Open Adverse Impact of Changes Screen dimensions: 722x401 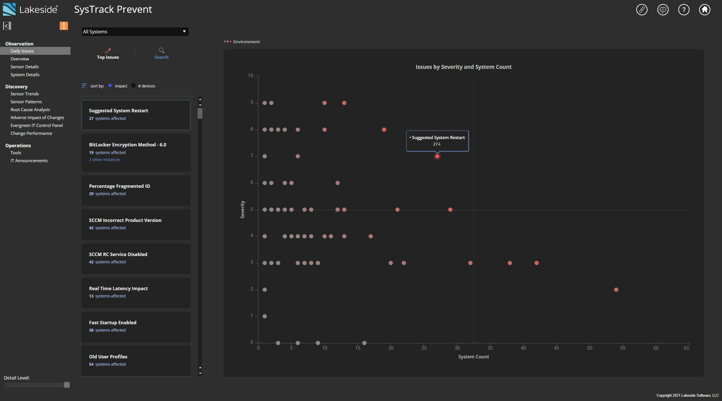point(37,117)
